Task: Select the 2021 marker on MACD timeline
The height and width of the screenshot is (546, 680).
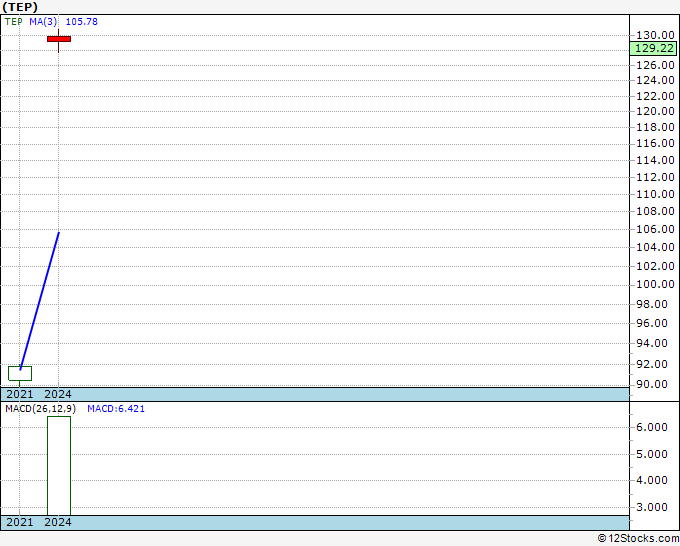Action: tap(20, 522)
